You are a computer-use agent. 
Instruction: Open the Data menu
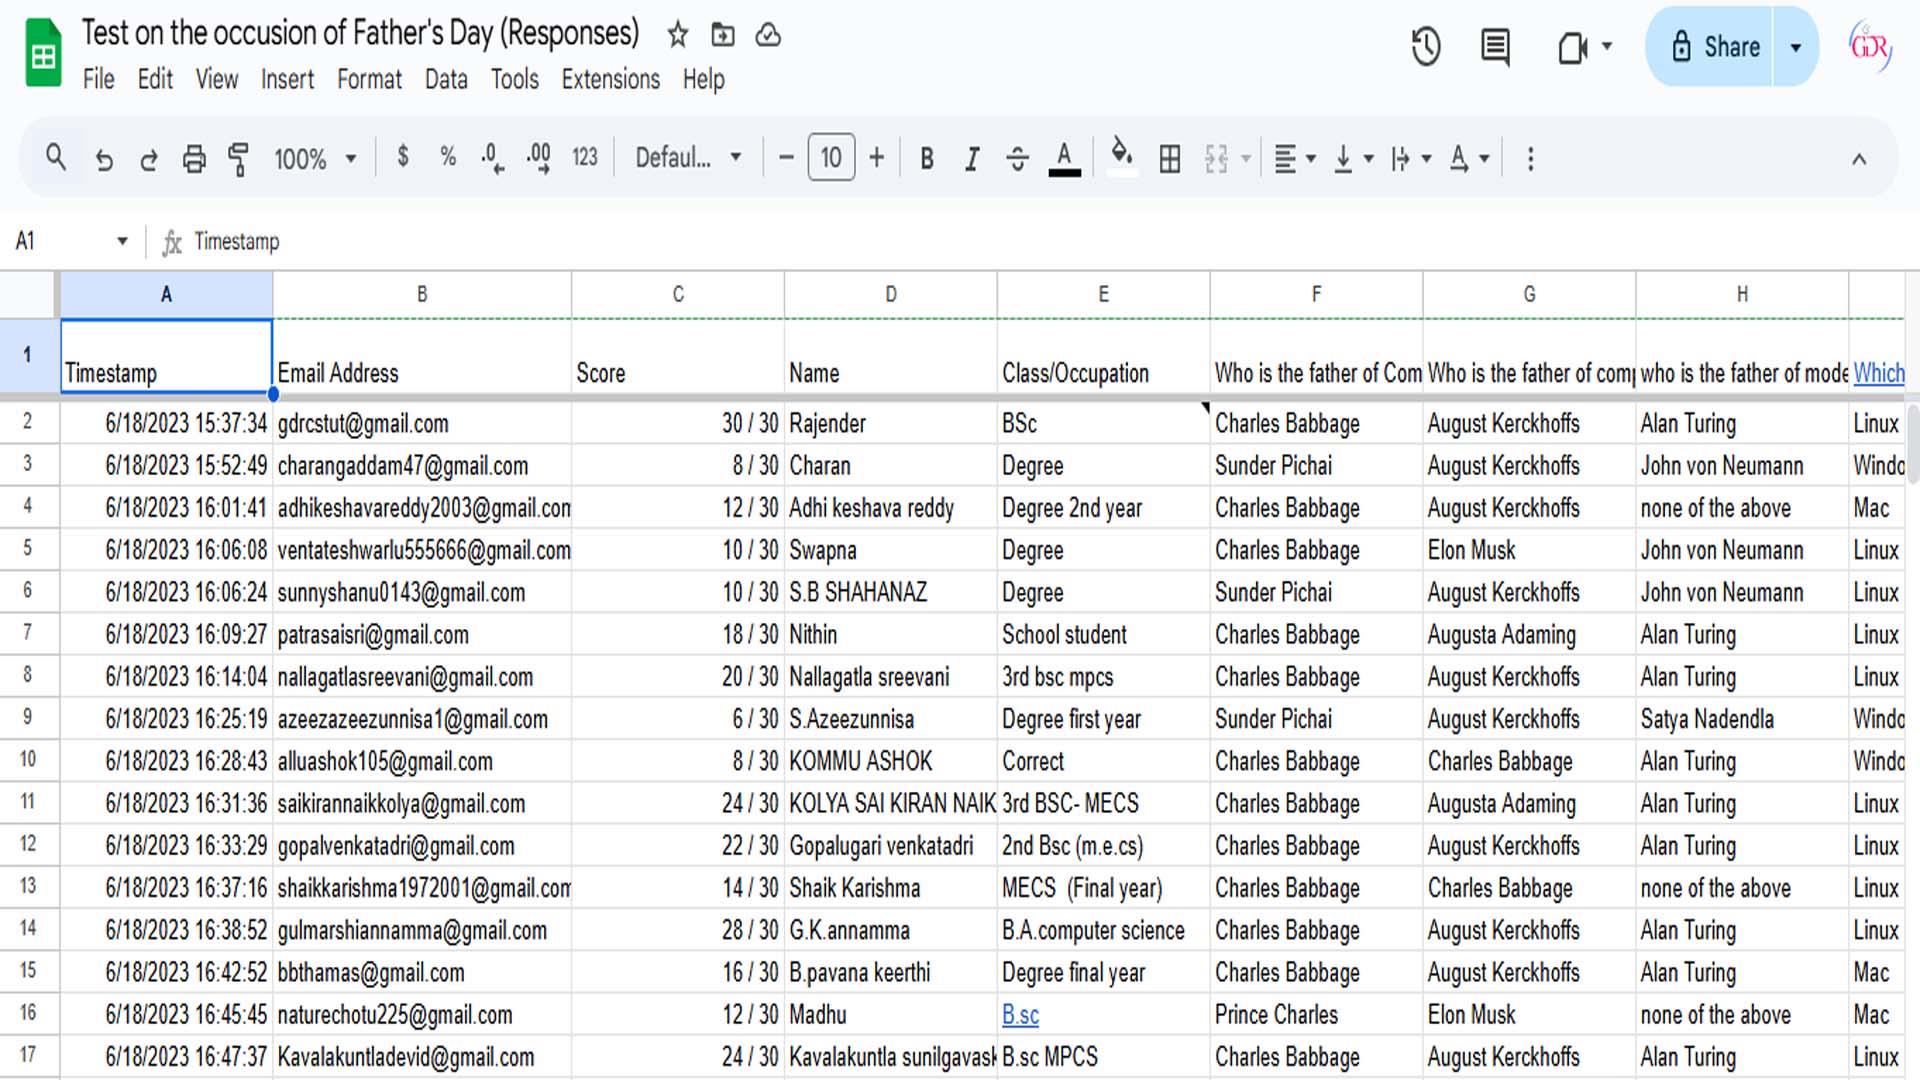pyautogui.click(x=445, y=79)
